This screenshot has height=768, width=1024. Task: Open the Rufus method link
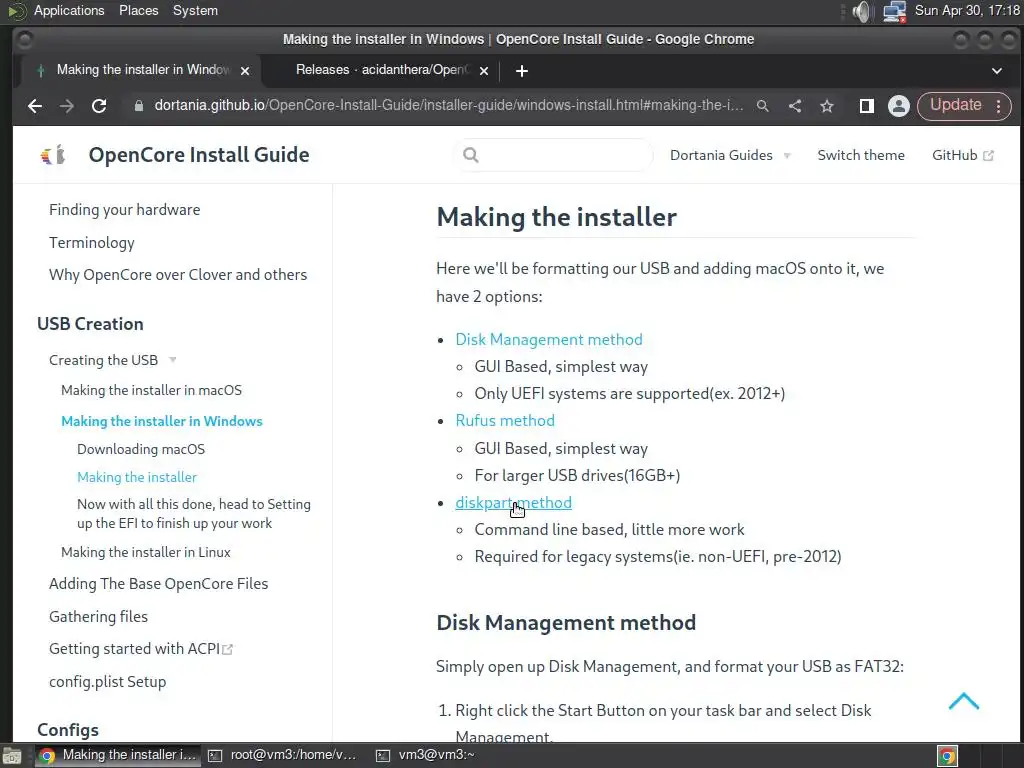tap(504, 421)
